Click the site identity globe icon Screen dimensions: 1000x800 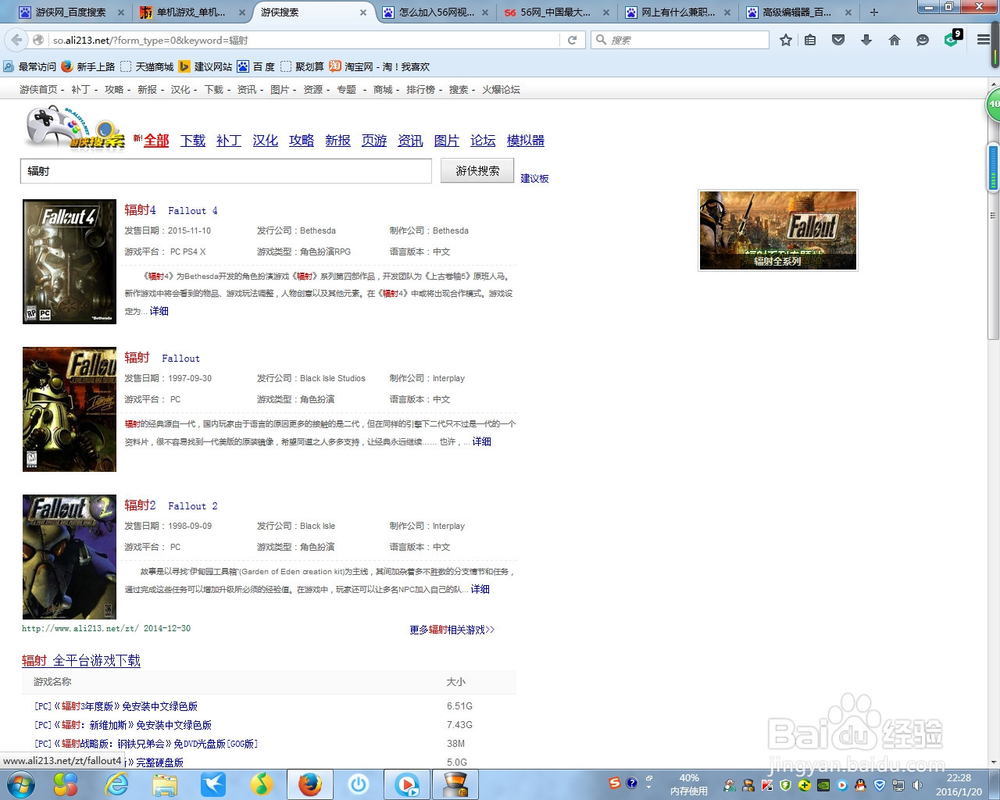point(38,40)
